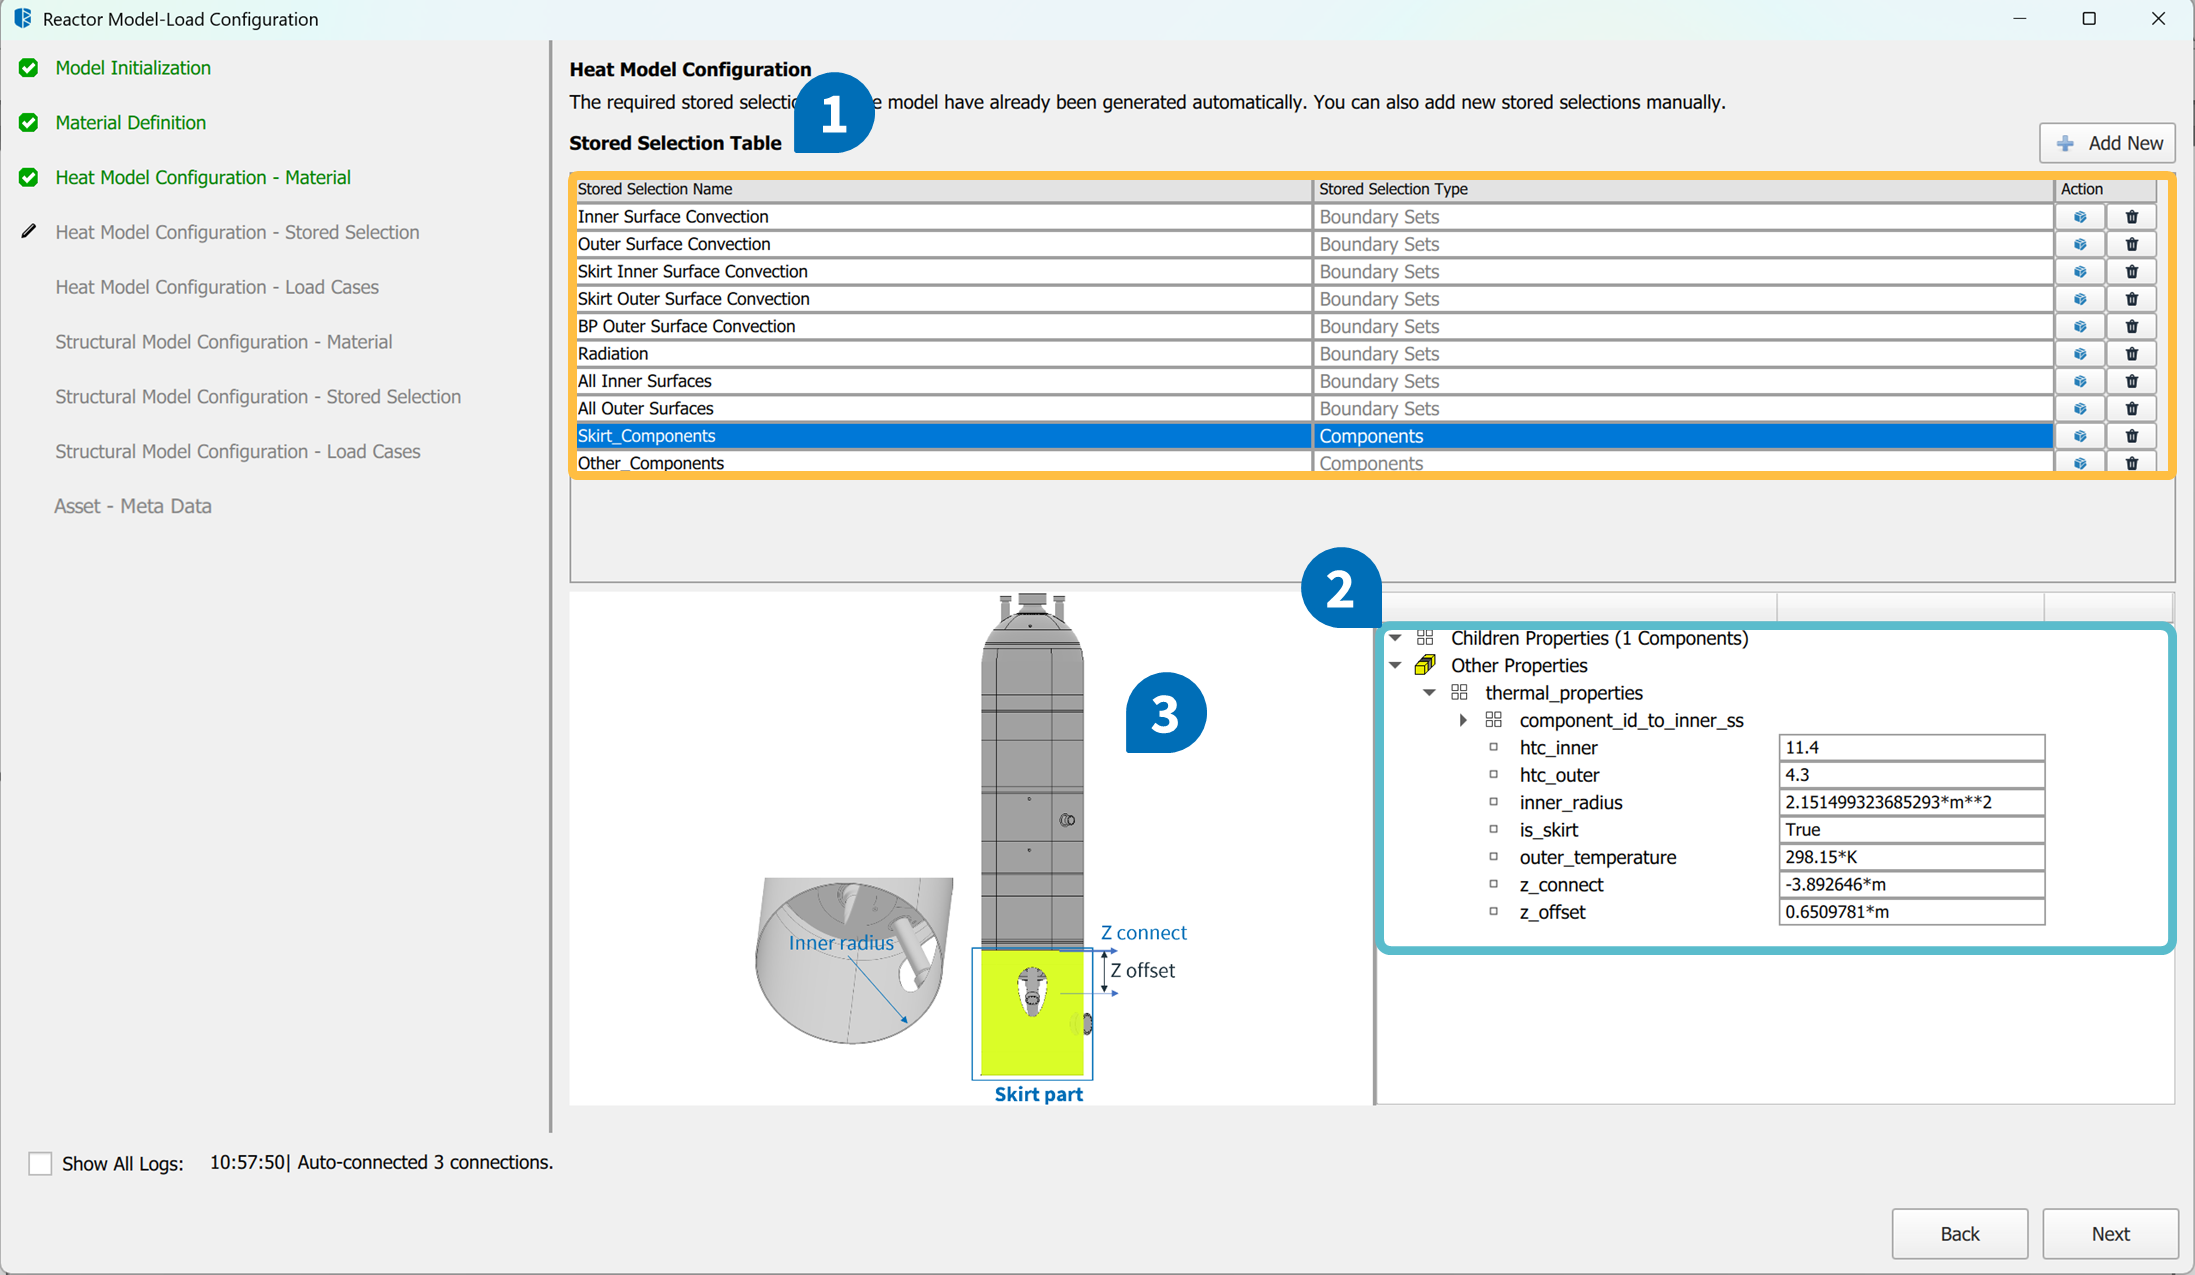Delete the Outer Surface Convection stored selection

coord(2131,244)
